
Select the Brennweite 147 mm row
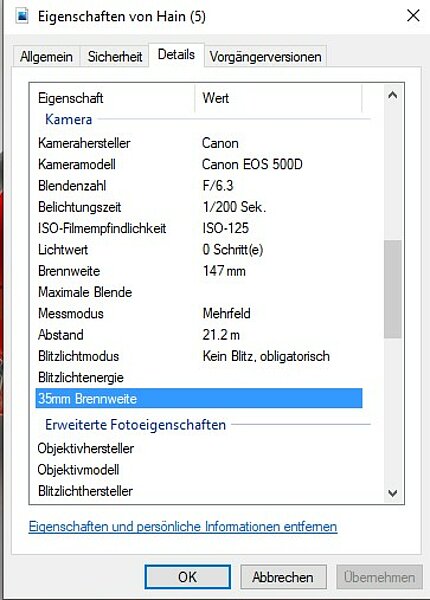199,271
